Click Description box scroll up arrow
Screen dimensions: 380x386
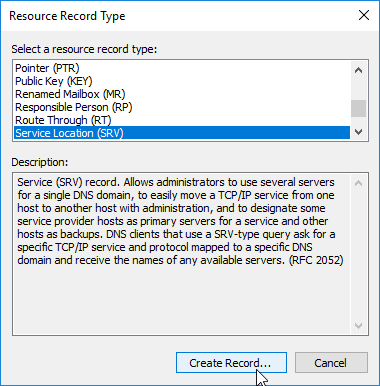point(359,183)
